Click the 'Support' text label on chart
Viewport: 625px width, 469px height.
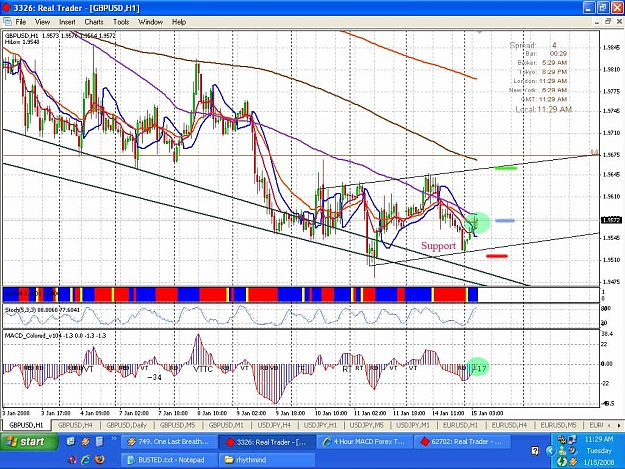click(x=438, y=246)
